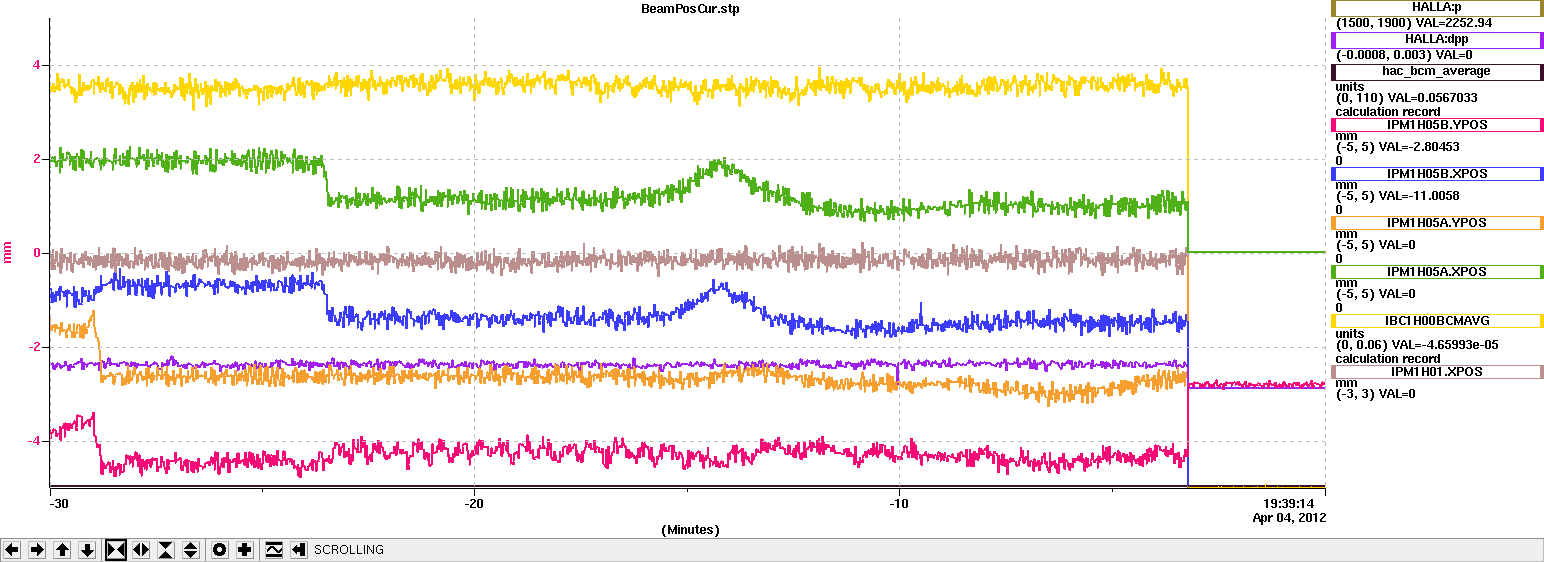Click the circle auto-scale icon
1544x562 pixels.
tap(220, 550)
